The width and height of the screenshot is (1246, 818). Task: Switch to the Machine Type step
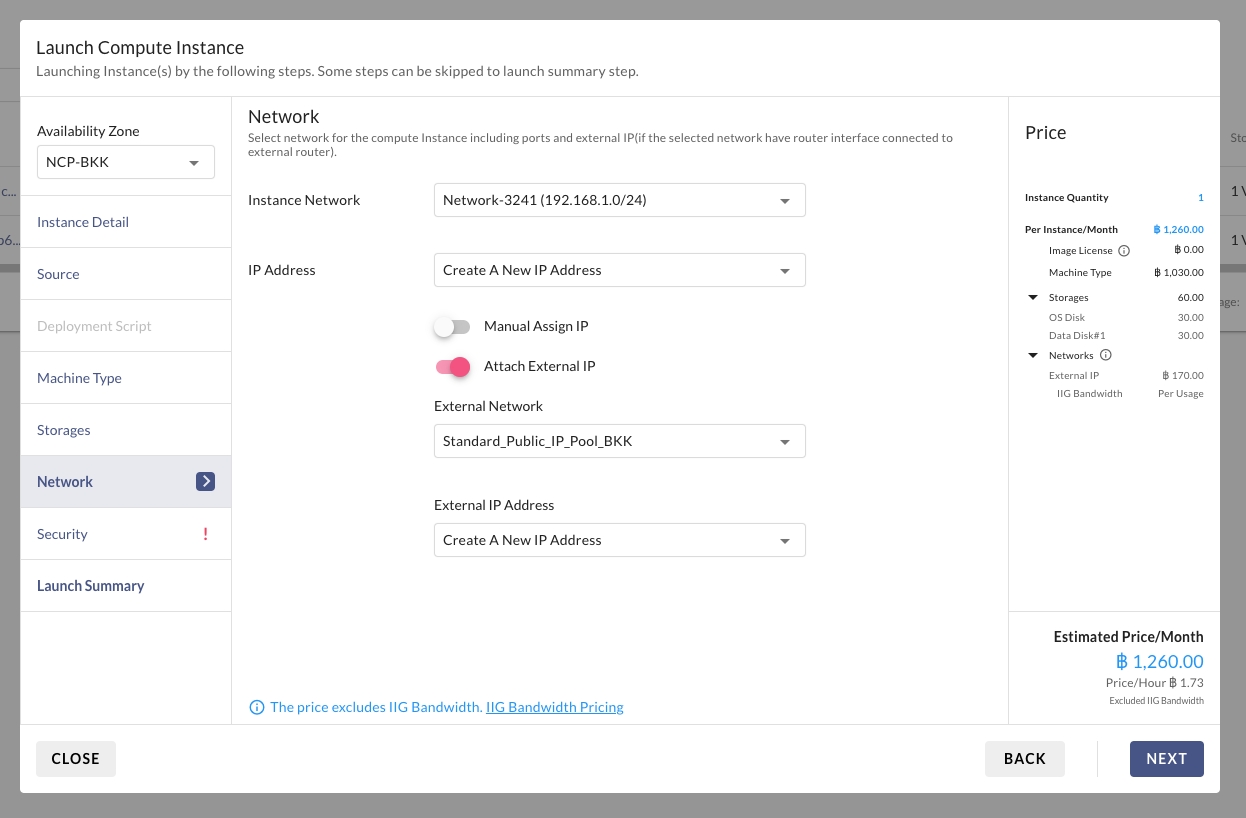tap(79, 378)
